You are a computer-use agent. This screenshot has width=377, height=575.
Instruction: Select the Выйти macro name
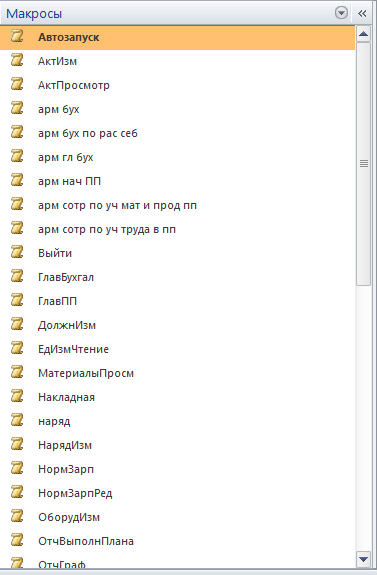point(55,253)
